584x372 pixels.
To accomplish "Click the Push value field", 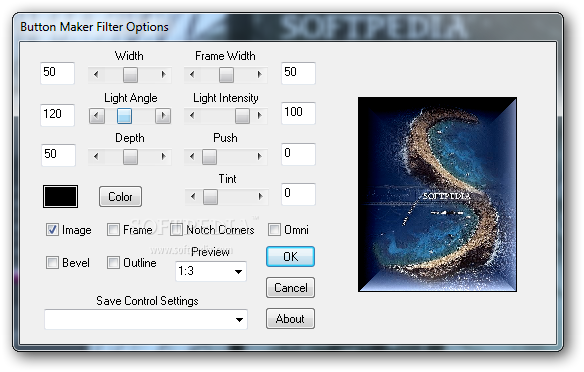I will coord(298,154).
